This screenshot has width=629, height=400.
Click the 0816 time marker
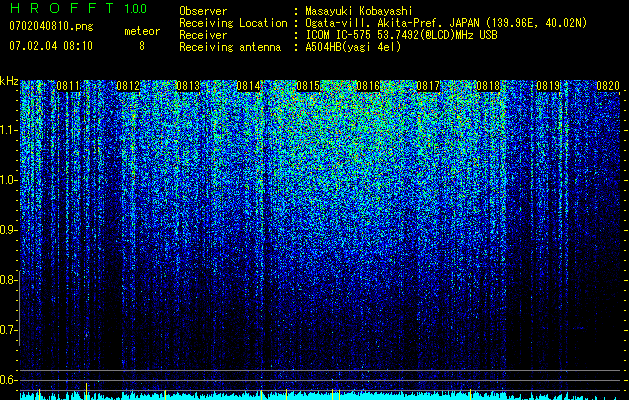pyautogui.click(x=368, y=86)
